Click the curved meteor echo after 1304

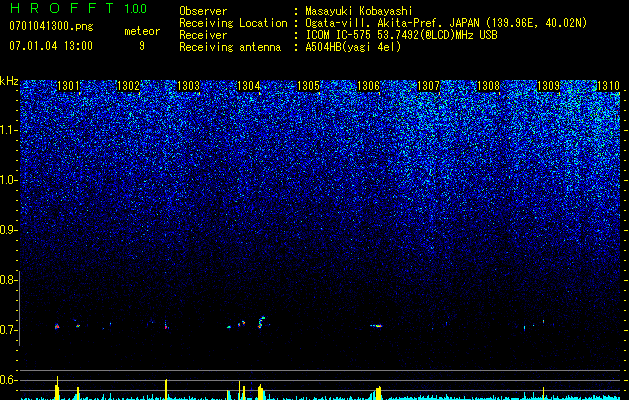[x=261, y=322]
